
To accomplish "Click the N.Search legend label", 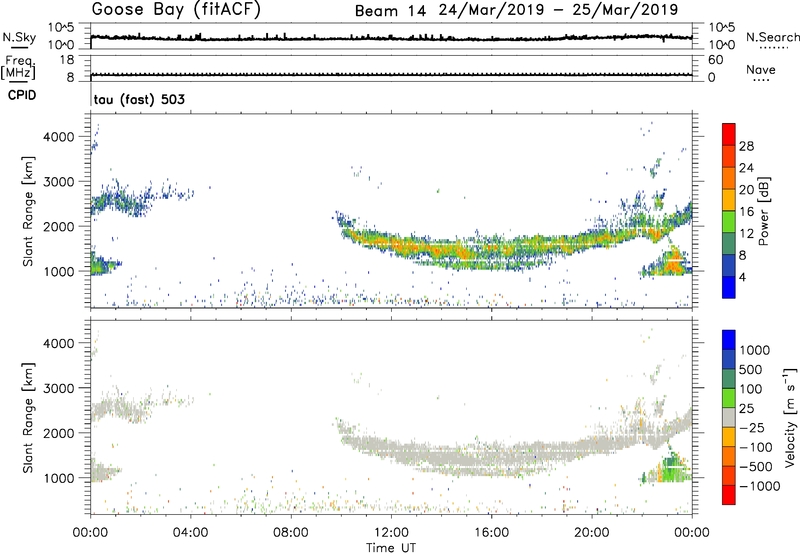I will [772, 37].
